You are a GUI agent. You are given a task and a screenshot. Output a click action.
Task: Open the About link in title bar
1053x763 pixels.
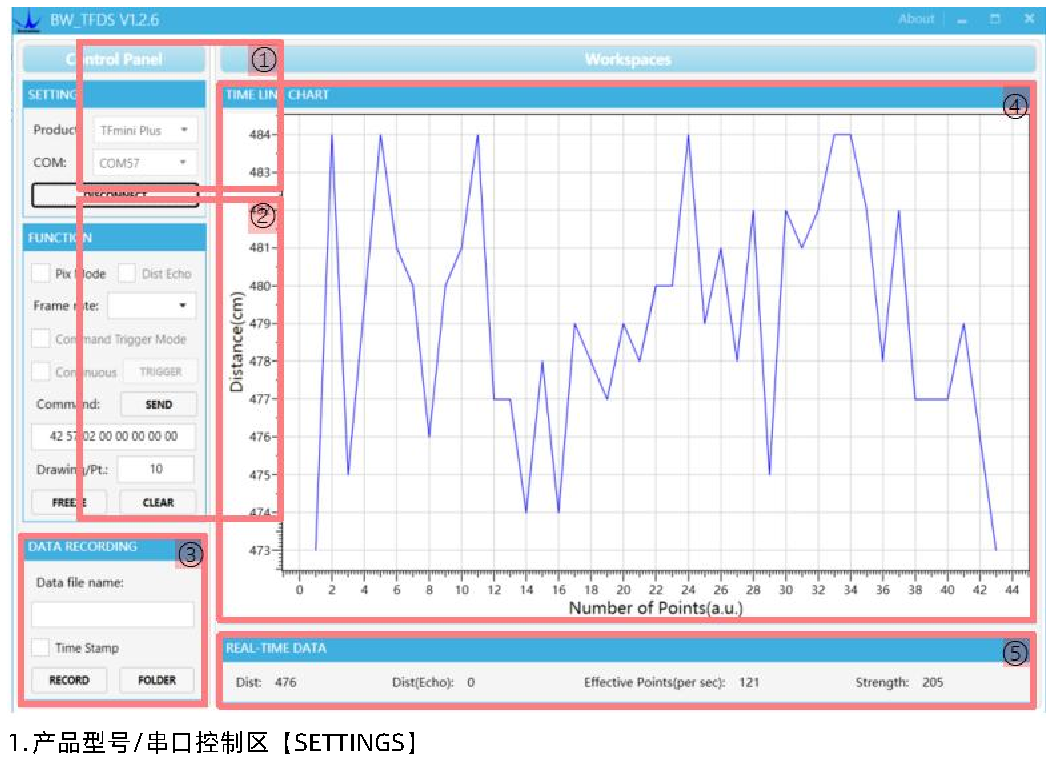[x=916, y=19]
